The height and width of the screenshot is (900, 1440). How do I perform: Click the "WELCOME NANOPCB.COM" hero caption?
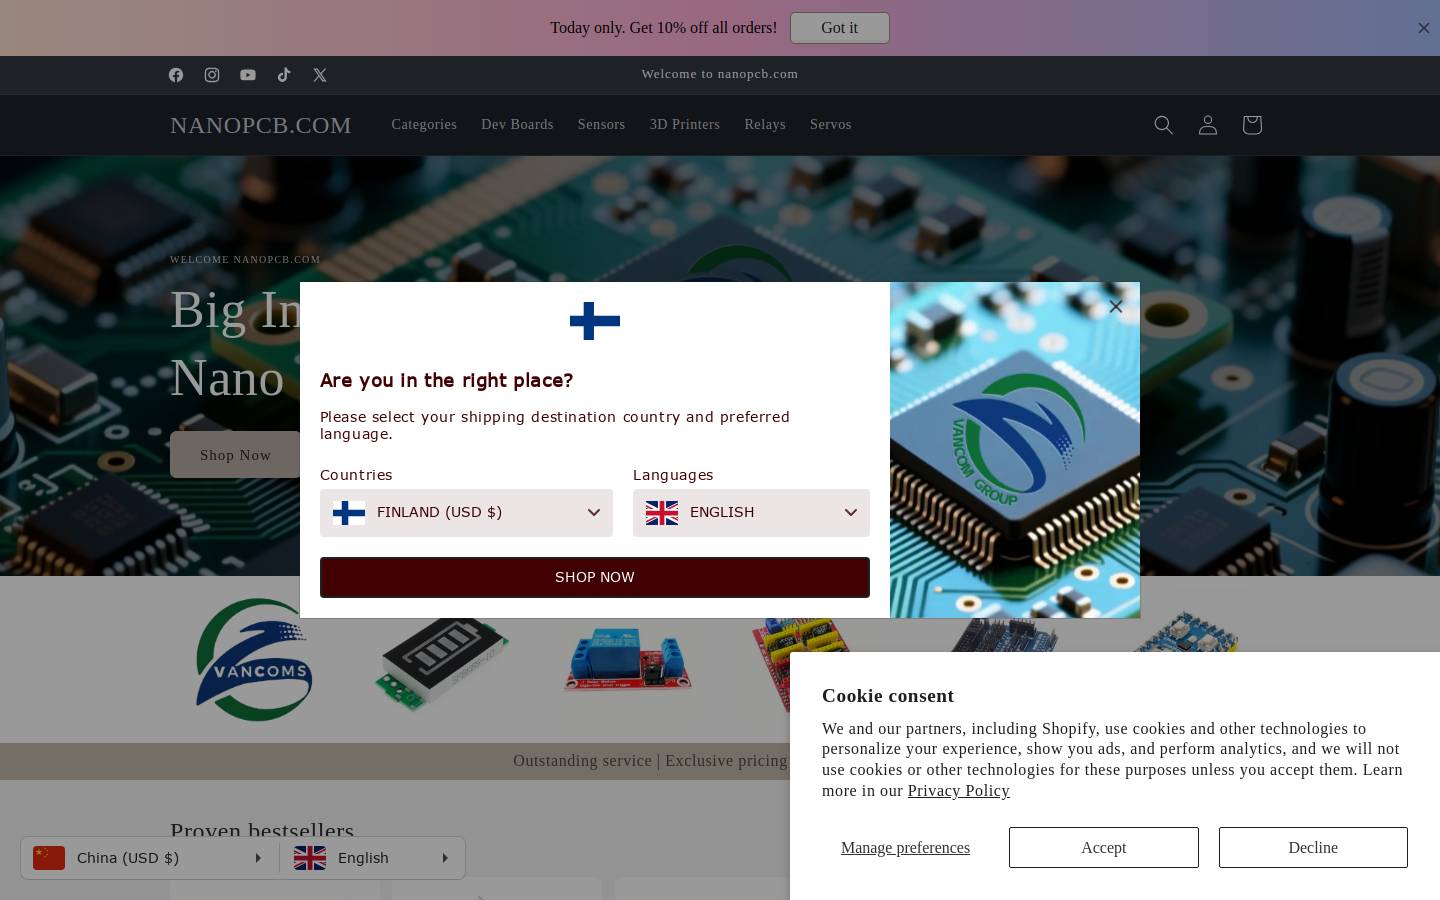coord(245,259)
